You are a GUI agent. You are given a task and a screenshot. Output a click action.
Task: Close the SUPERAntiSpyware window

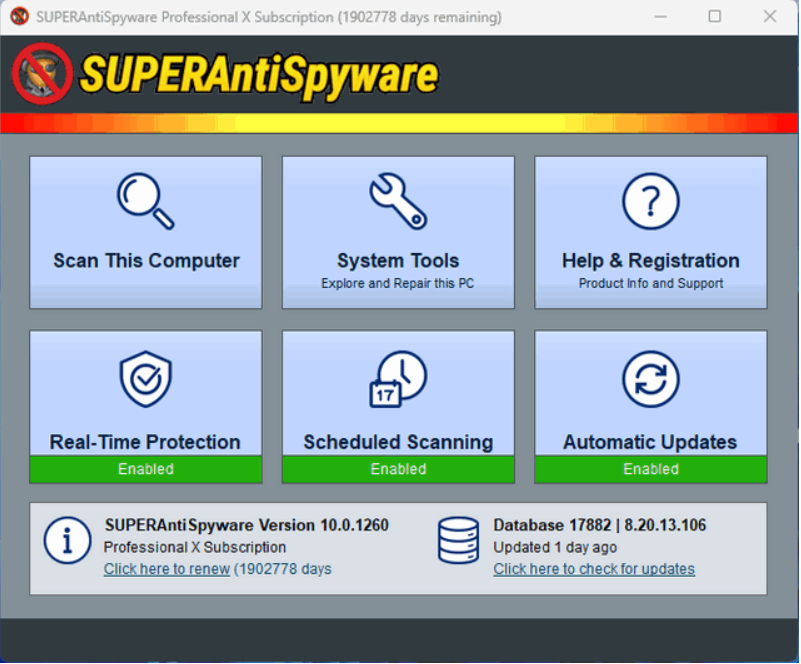(770, 17)
